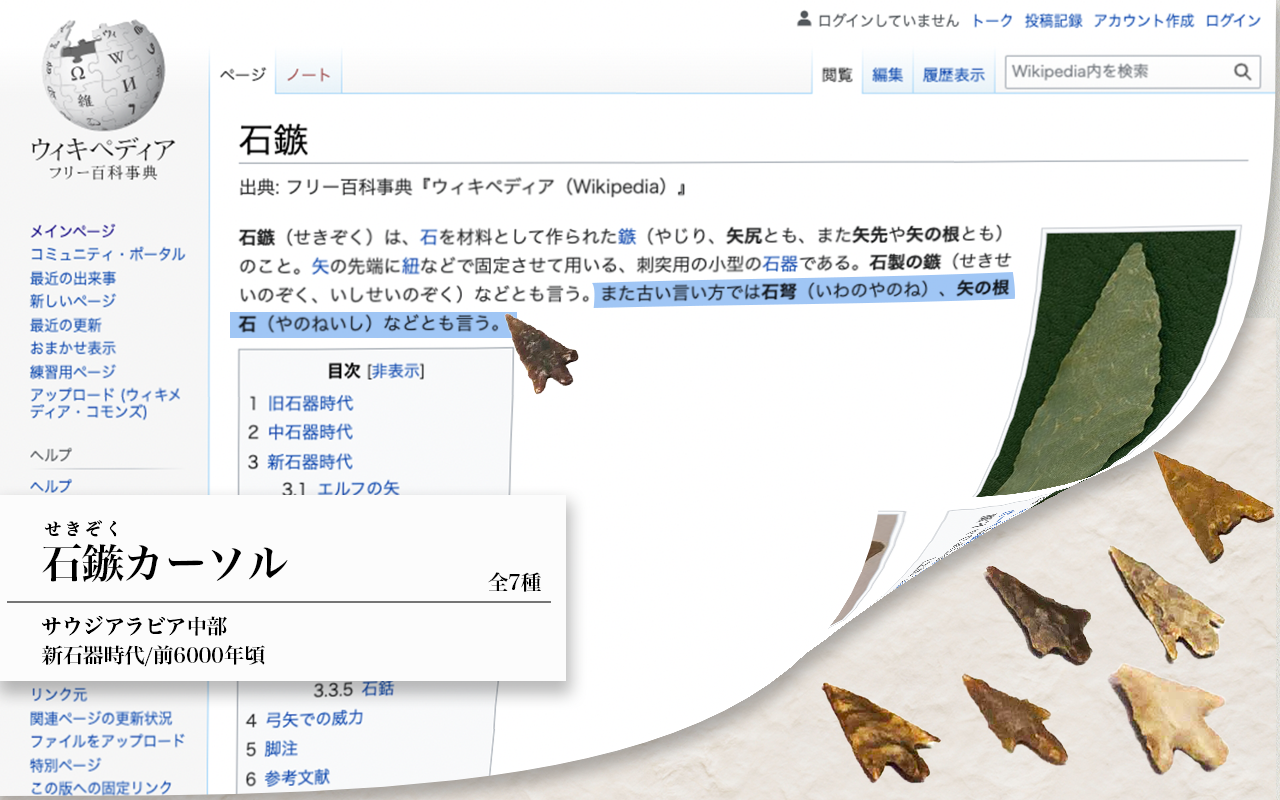Jump to 新石器時代 section in contents
The height and width of the screenshot is (800, 1280).
[x=312, y=461]
